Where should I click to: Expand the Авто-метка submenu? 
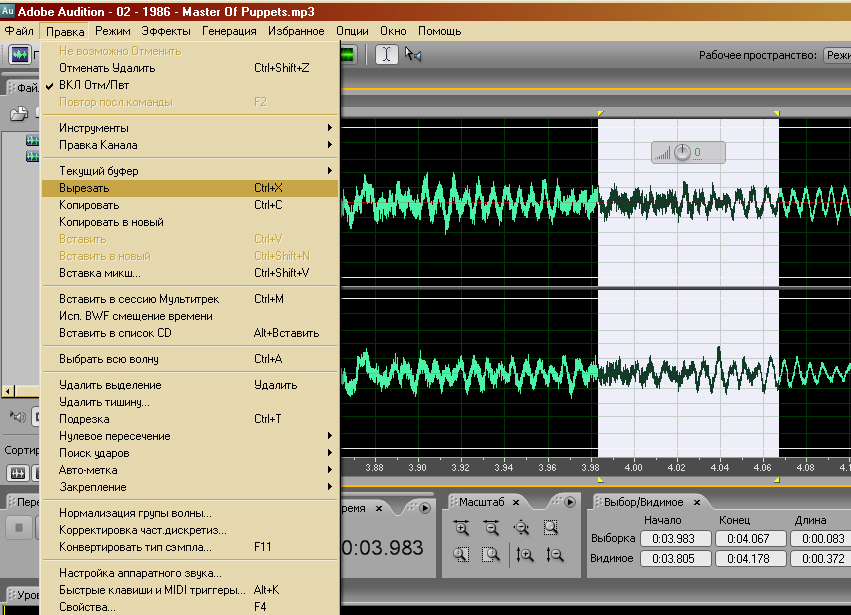coord(190,470)
